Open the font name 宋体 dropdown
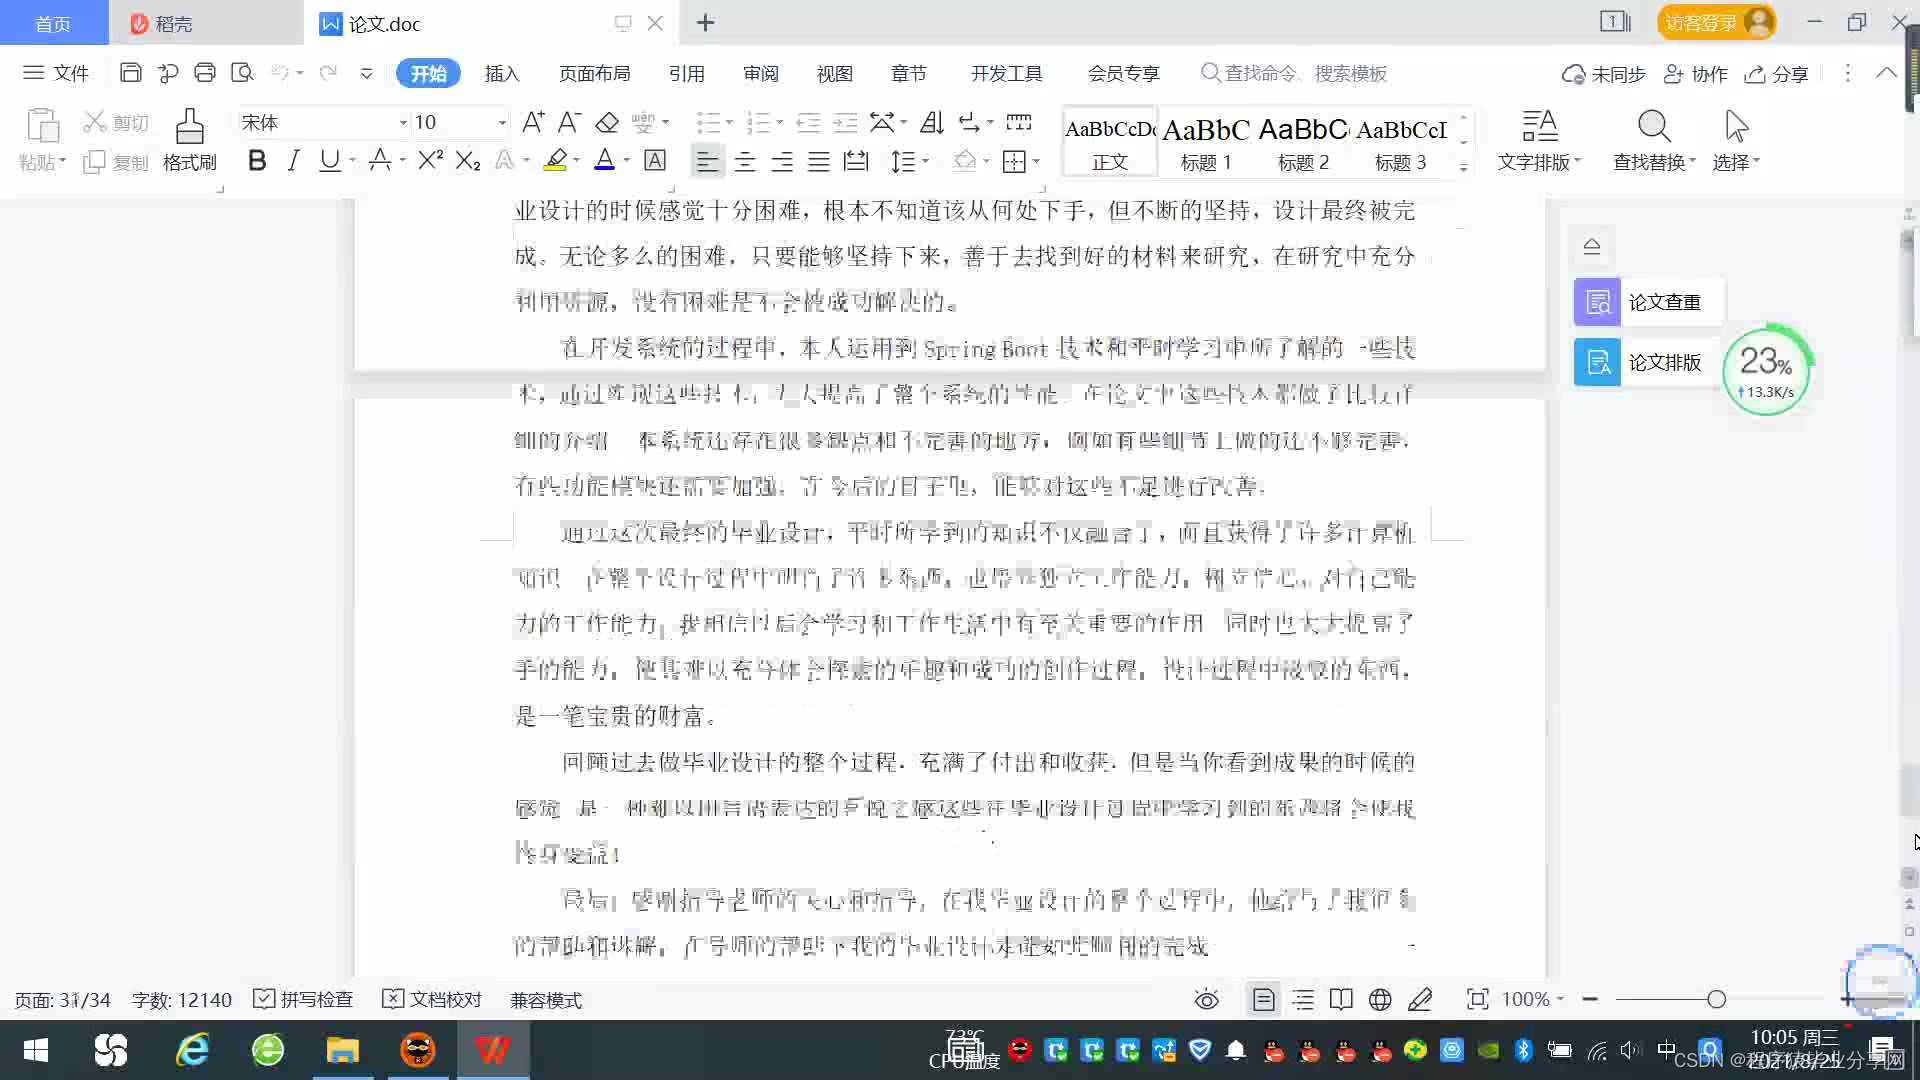This screenshot has height=1080, width=1920. 403,123
